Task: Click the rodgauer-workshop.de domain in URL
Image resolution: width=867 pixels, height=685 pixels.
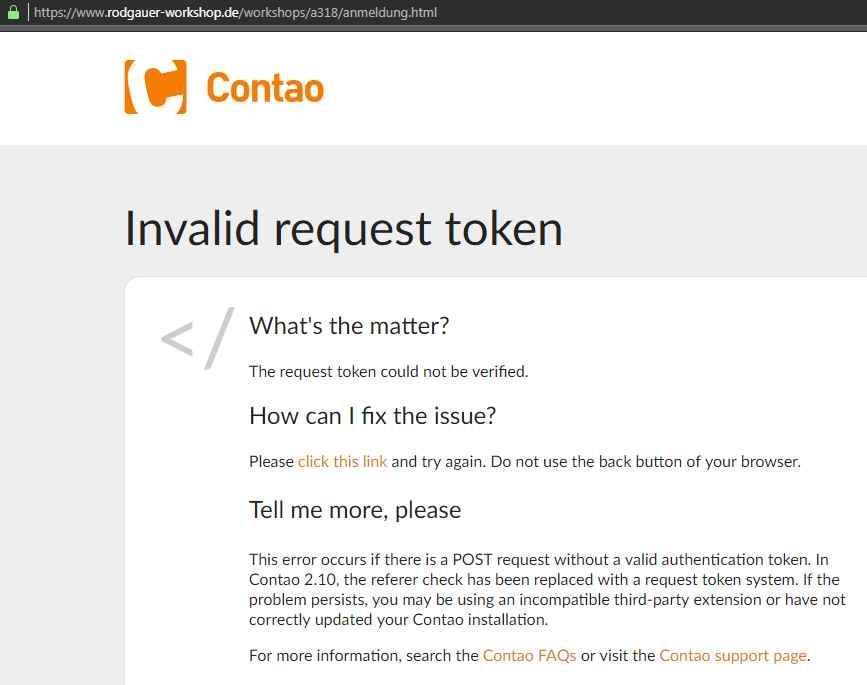Action: pyautogui.click(x=172, y=13)
